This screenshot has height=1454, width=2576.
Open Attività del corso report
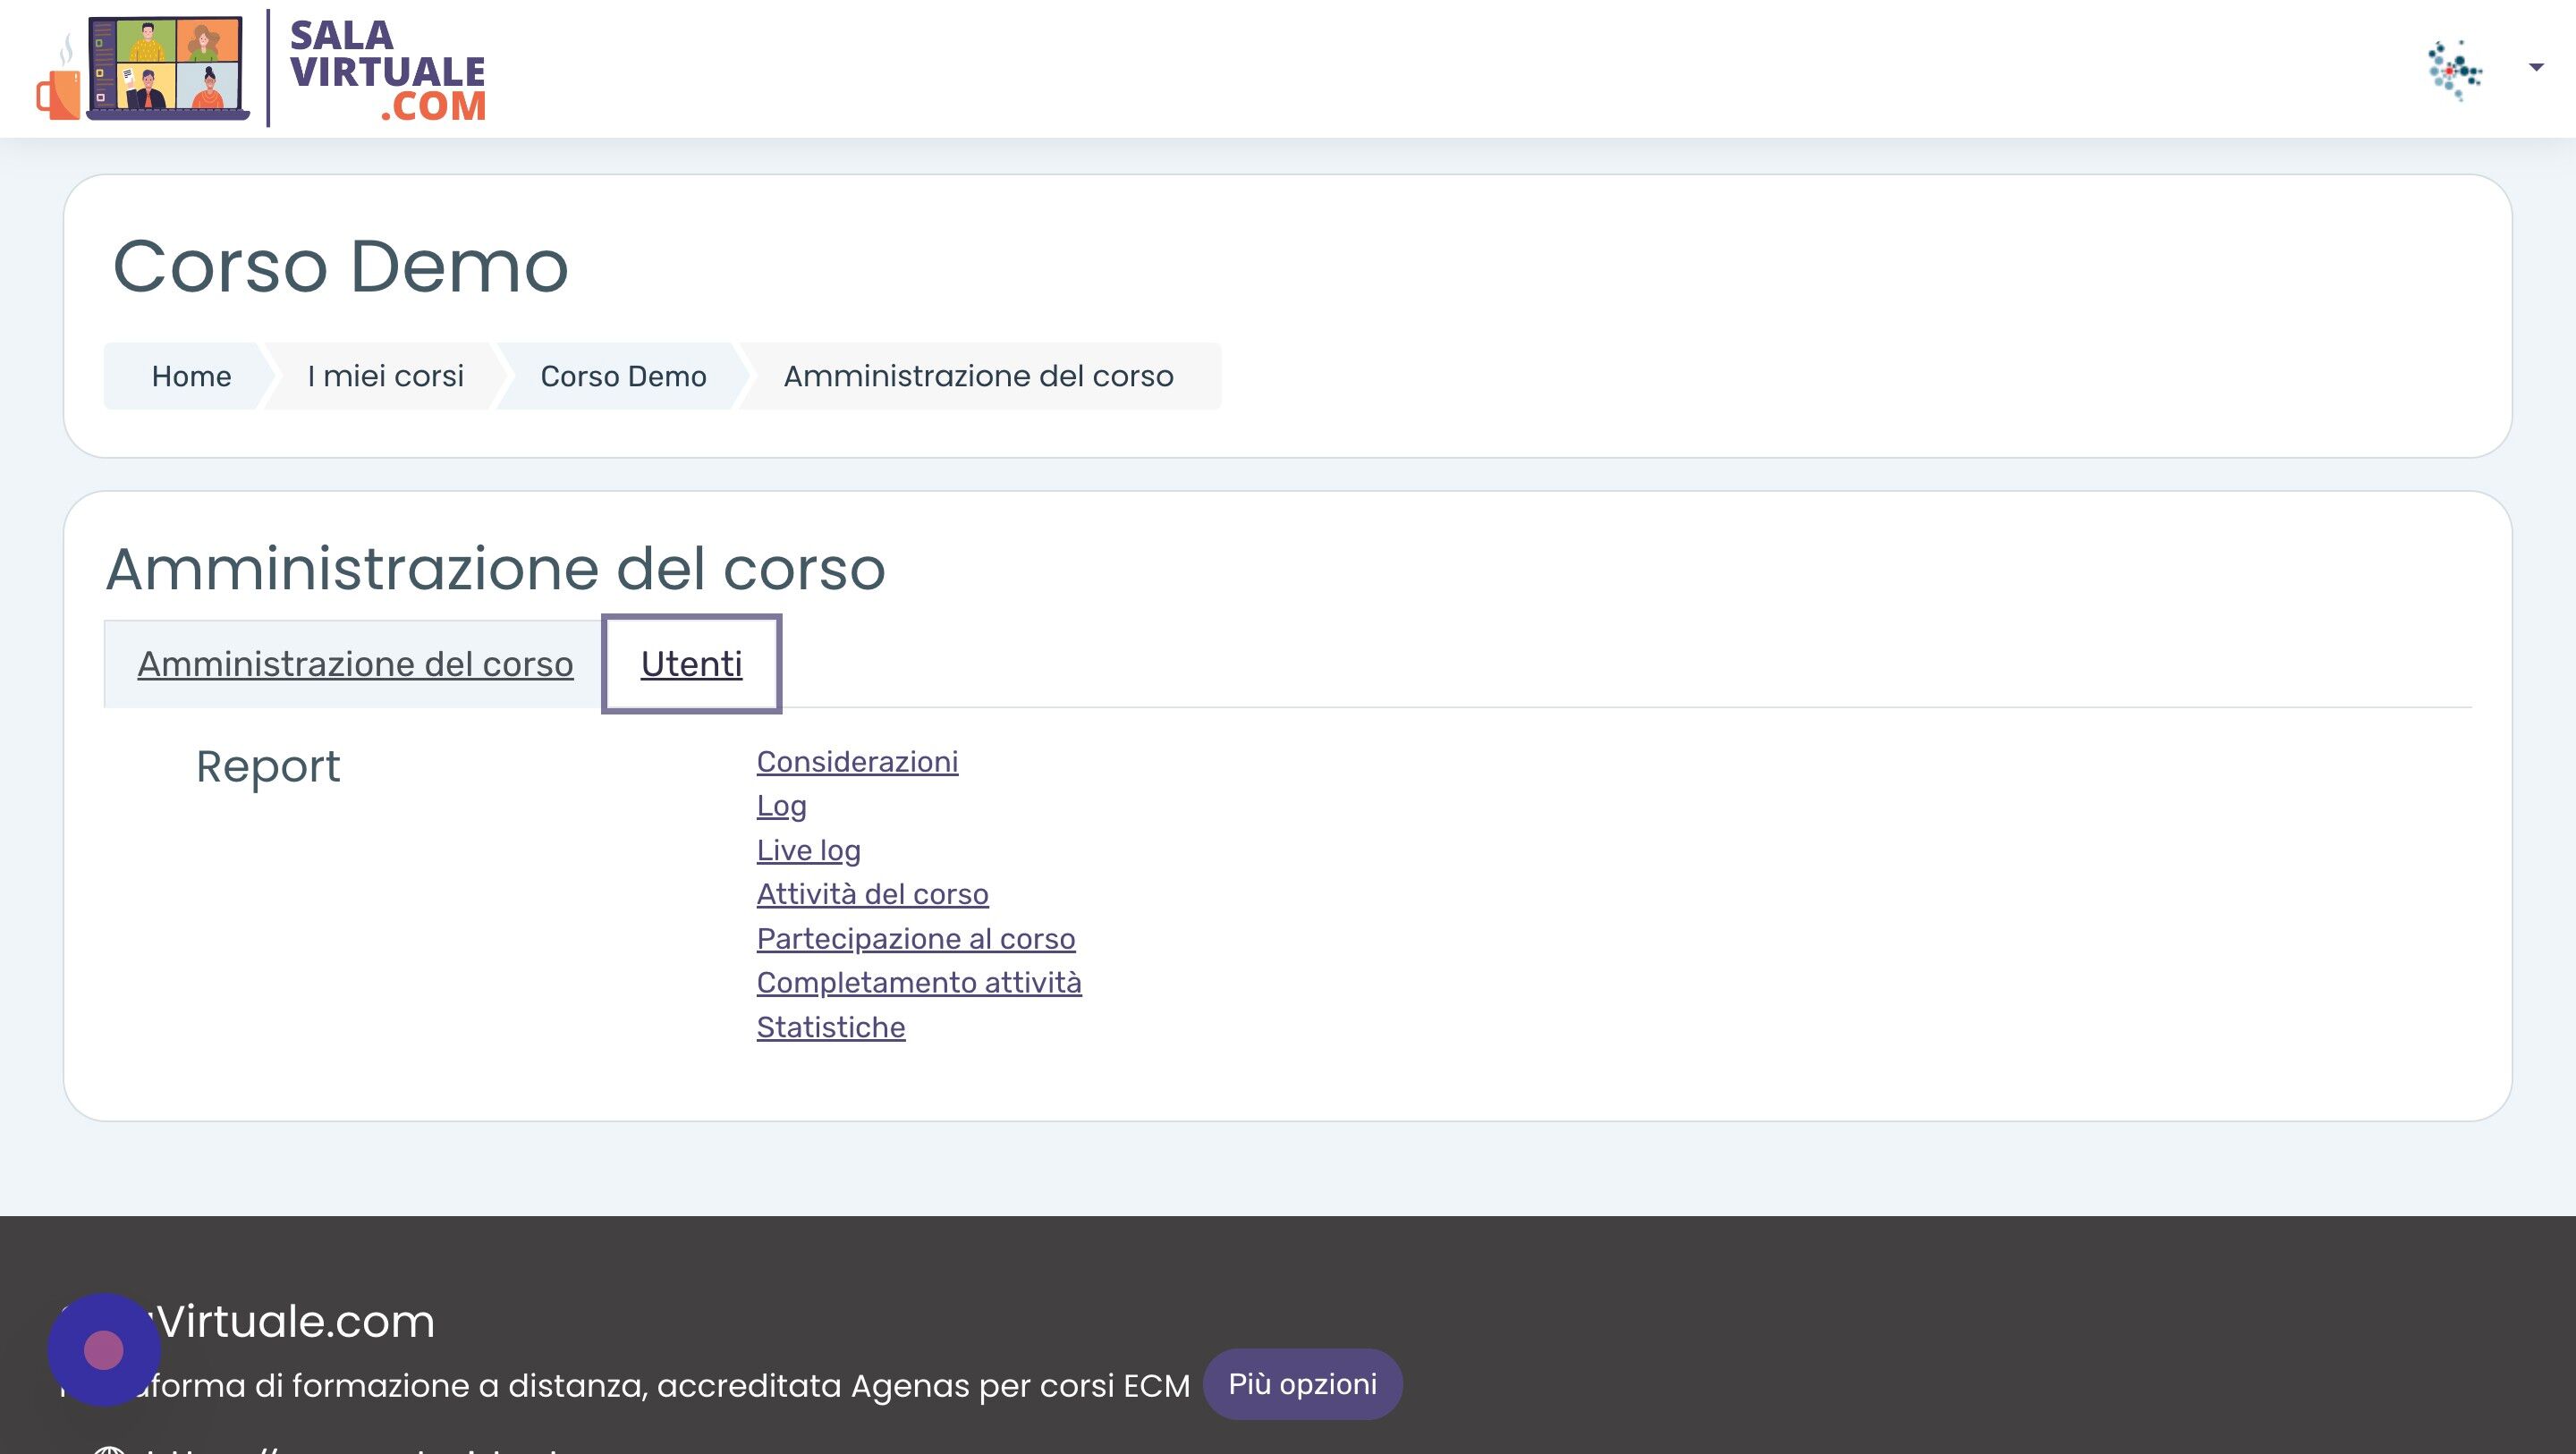pyautogui.click(x=872, y=894)
